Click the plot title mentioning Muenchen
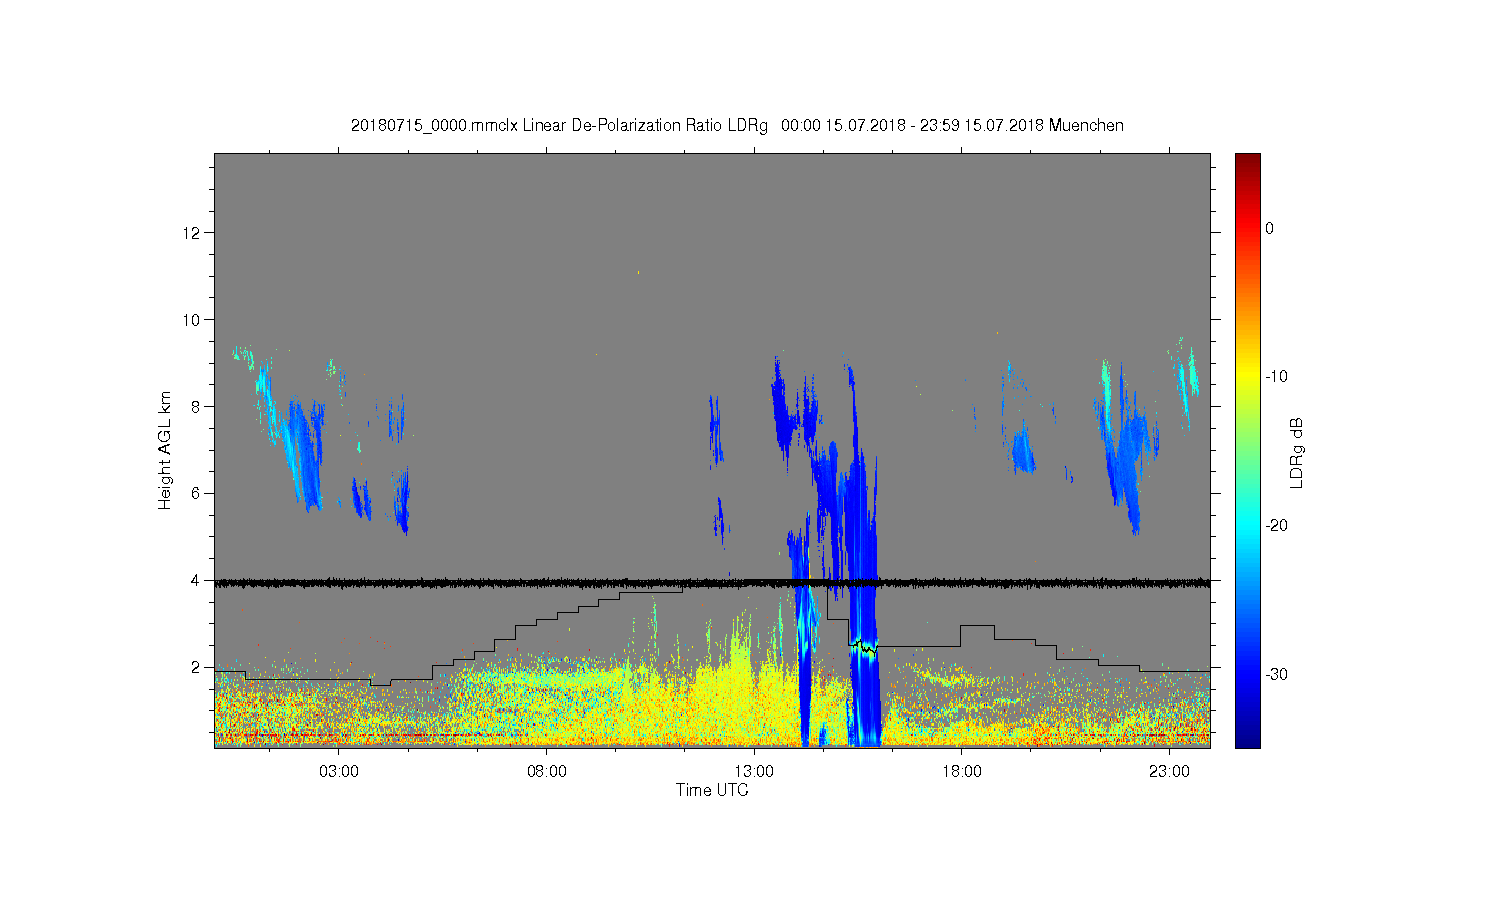 click(x=737, y=126)
